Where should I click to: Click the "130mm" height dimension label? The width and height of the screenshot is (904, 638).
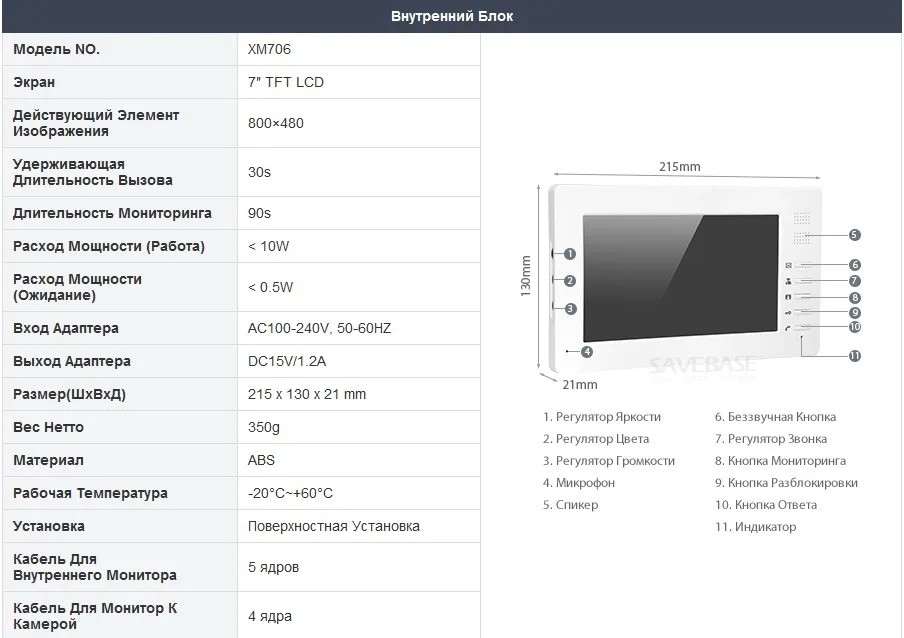525,277
